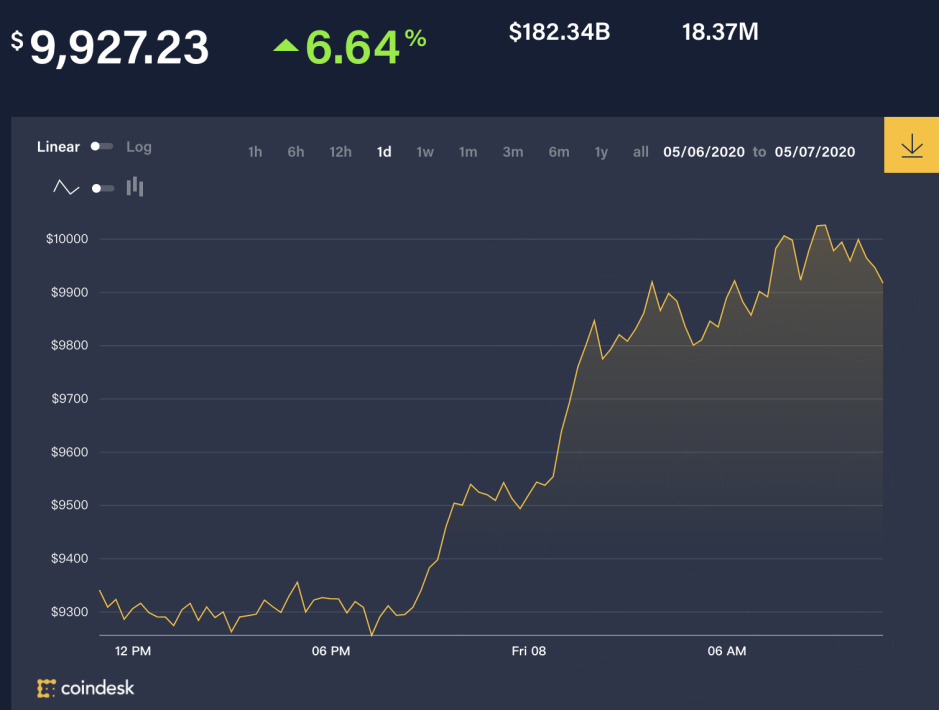This screenshot has width=939, height=710.
Task: Select the 6h time range
Action: pos(296,152)
